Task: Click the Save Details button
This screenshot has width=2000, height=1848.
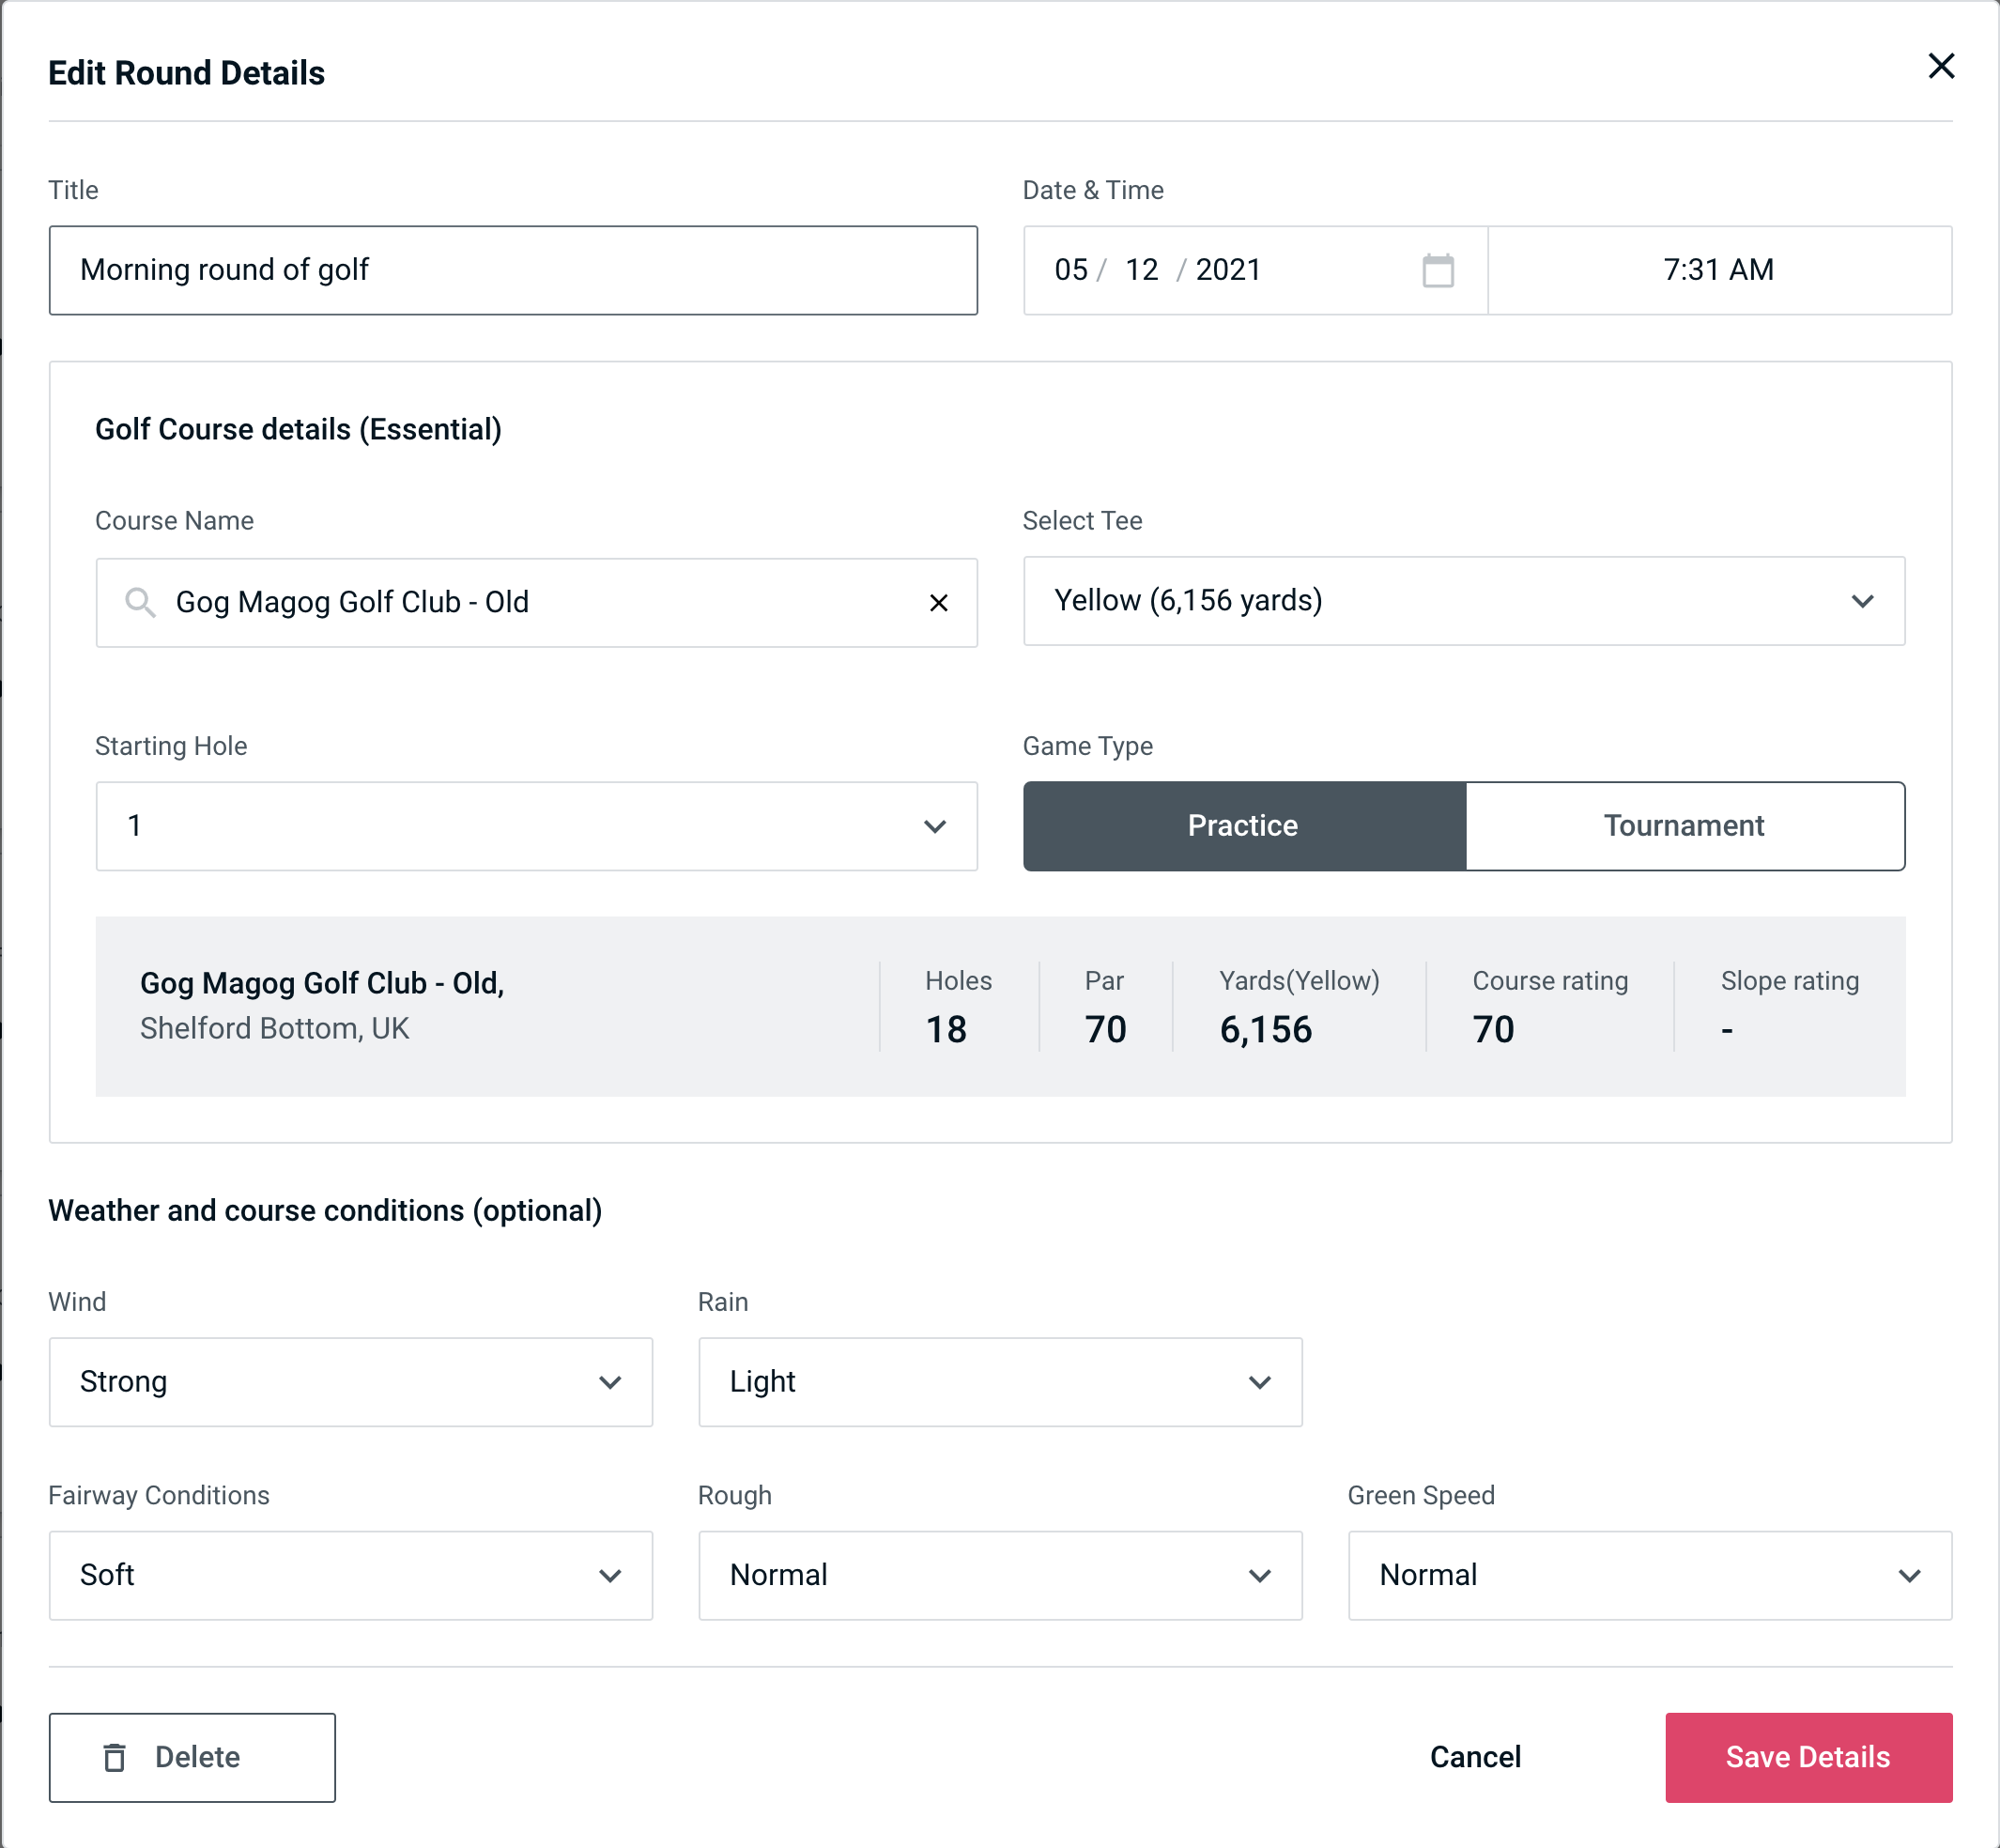Action: (1807, 1758)
